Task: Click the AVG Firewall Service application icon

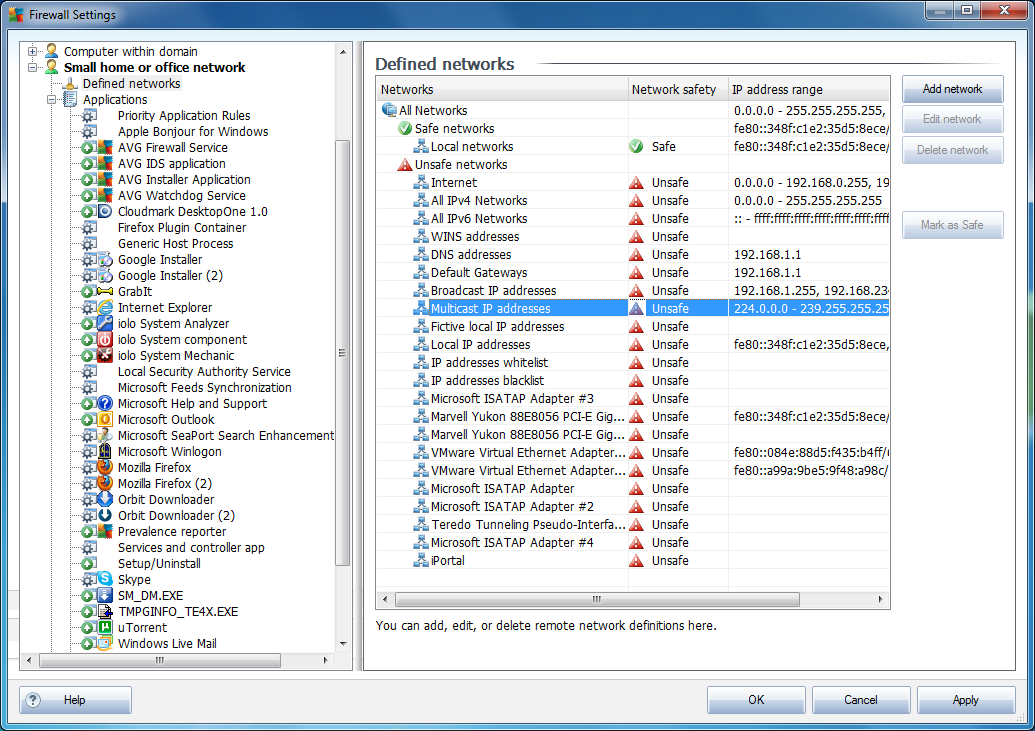Action: (x=105, y=147)
